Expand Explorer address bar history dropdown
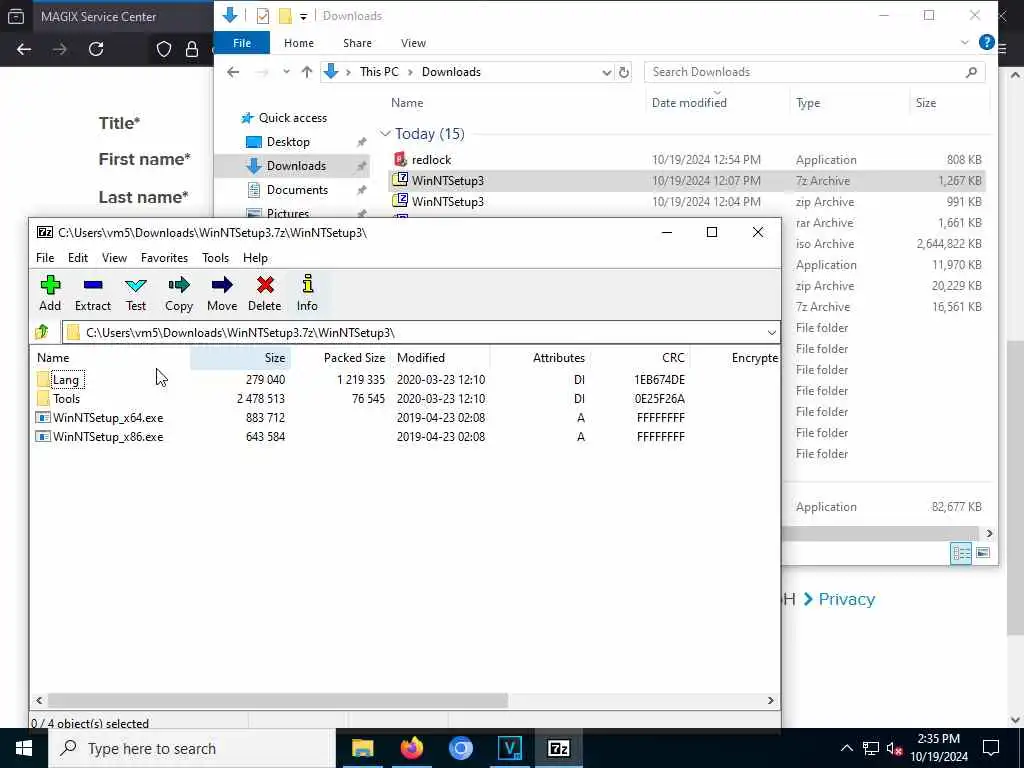The width and height of the screenshot is (1024, 768). pyautogui.click(x=607, y=72)
